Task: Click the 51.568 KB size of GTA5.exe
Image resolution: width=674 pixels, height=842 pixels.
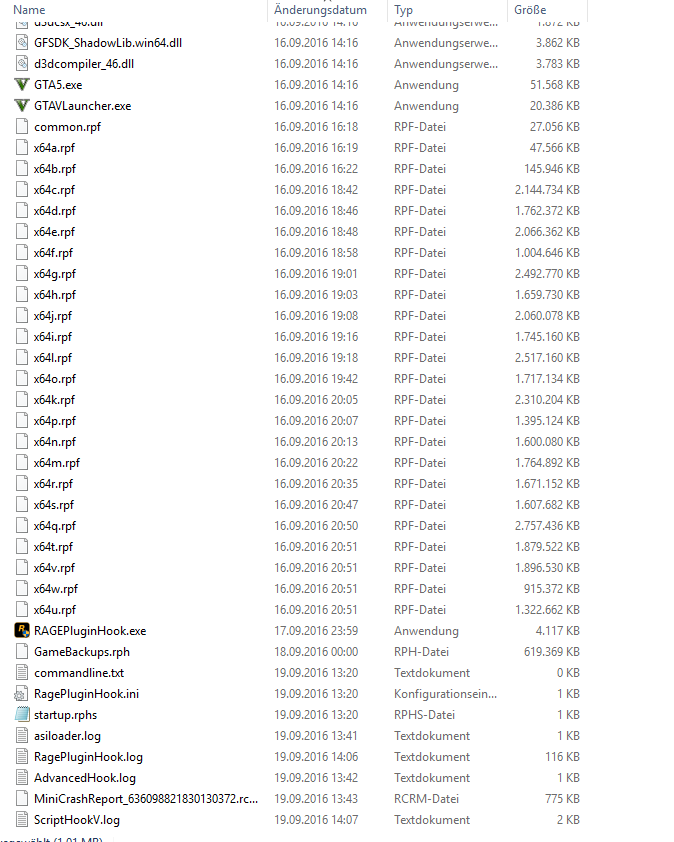Action: click(555, 85)
